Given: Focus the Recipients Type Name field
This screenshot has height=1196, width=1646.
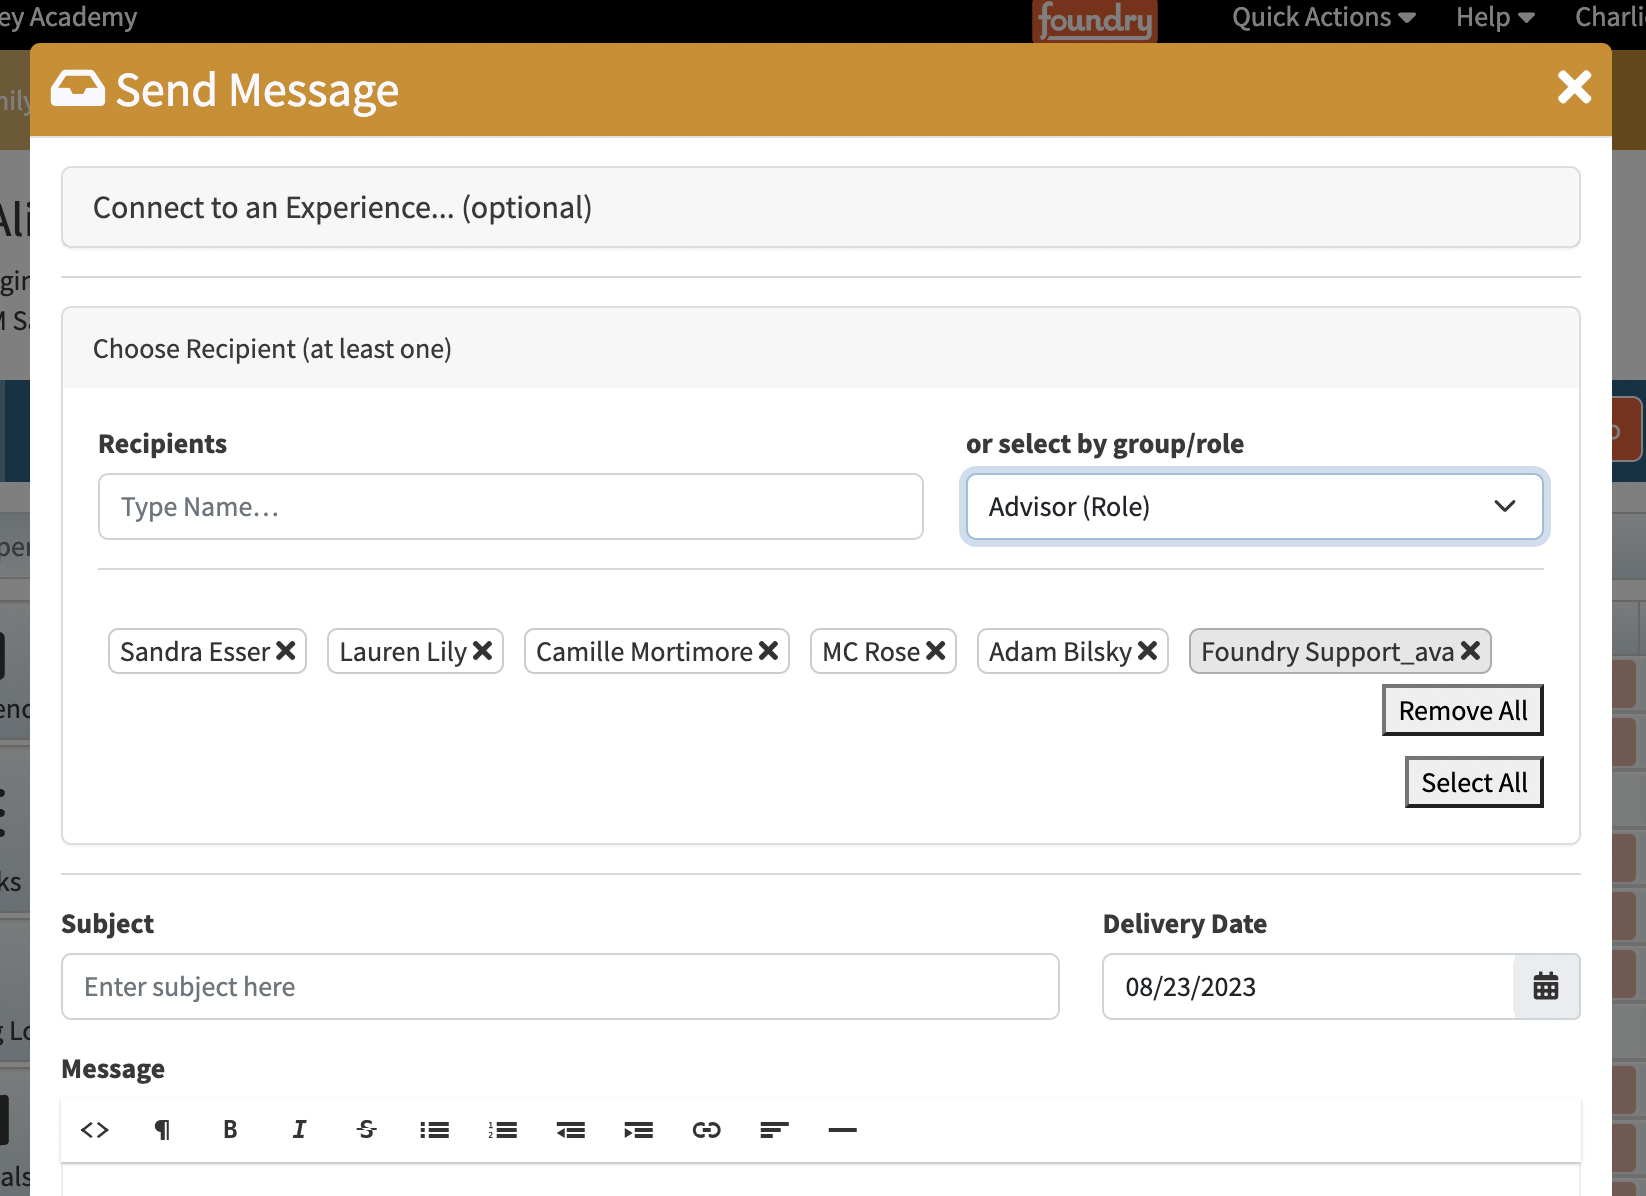Looking at the screenshot, I should tap(511, 507).
